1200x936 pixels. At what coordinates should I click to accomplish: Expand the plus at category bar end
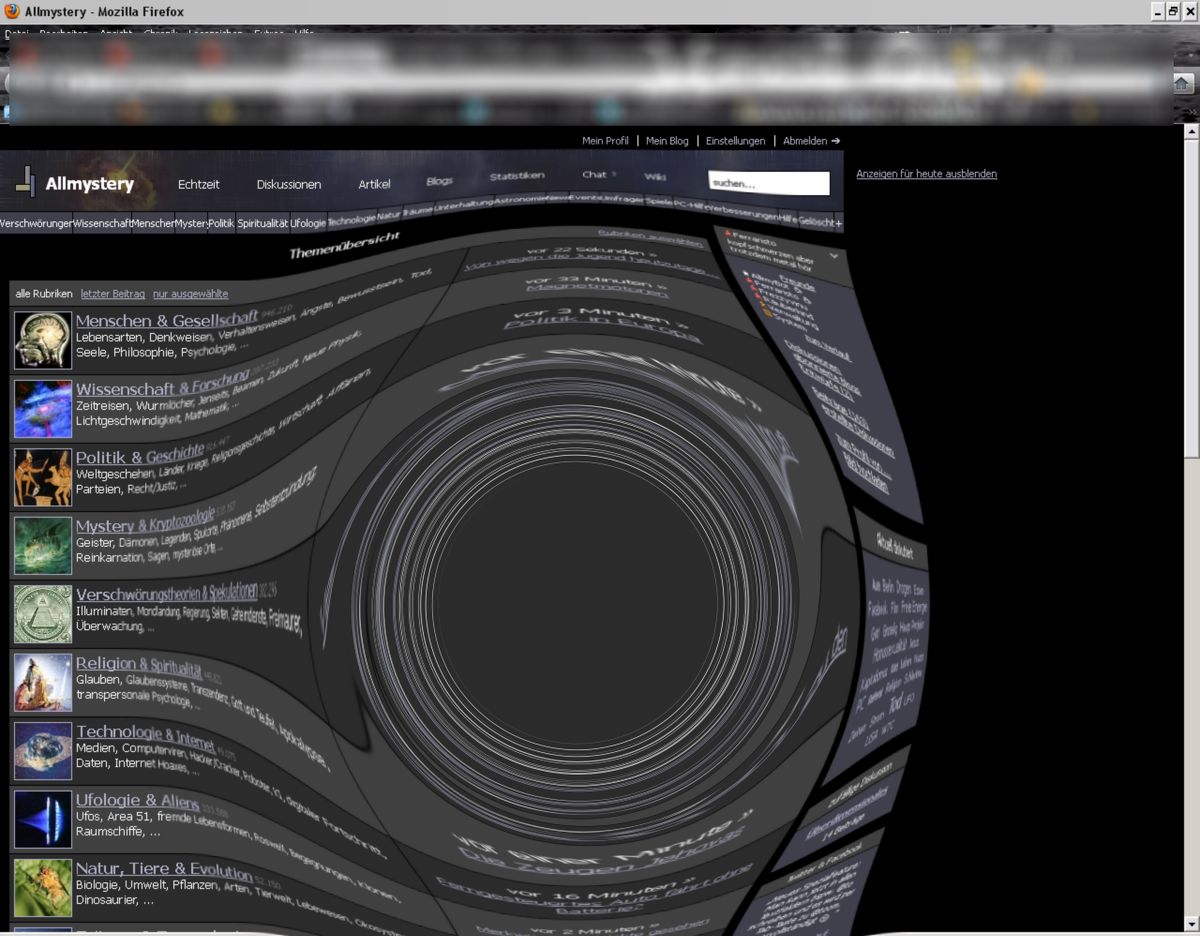pyautogui.click(x=838, y=222)
